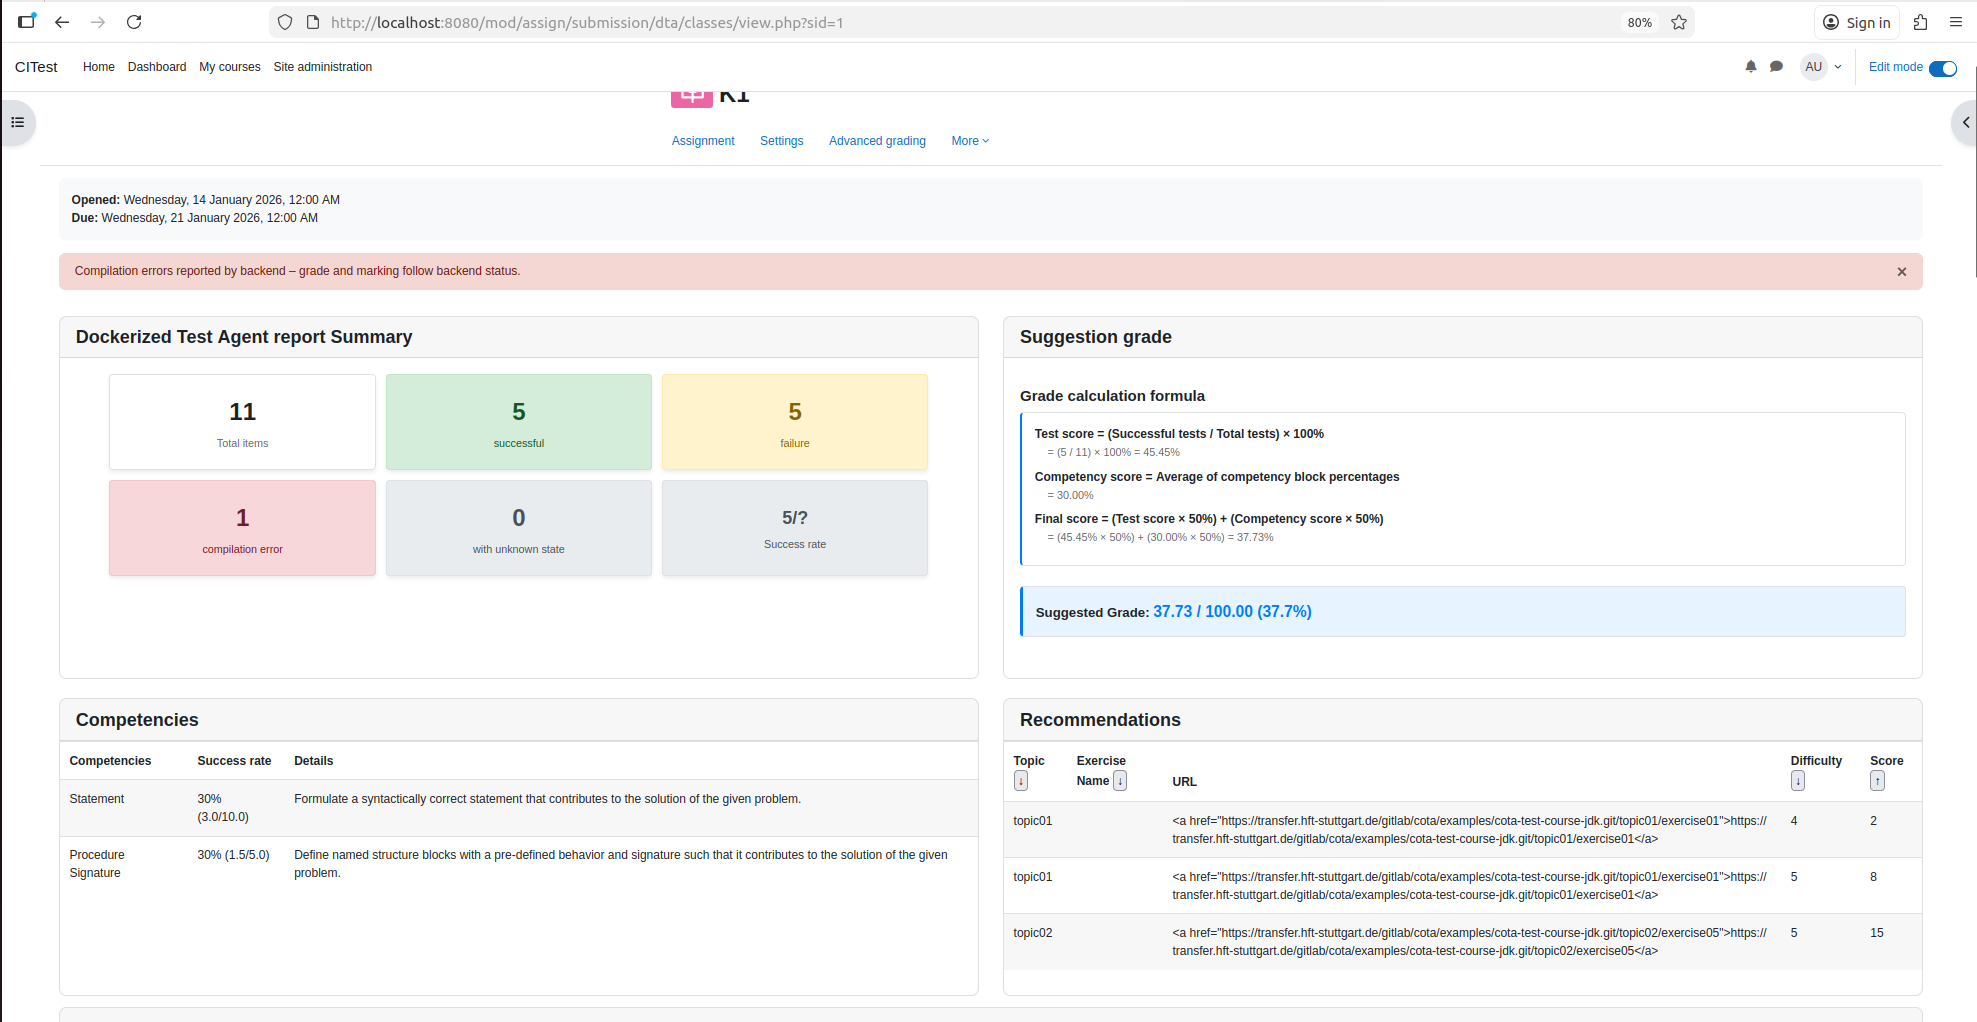Expand the right block drawer arrow

(1965, 122)
